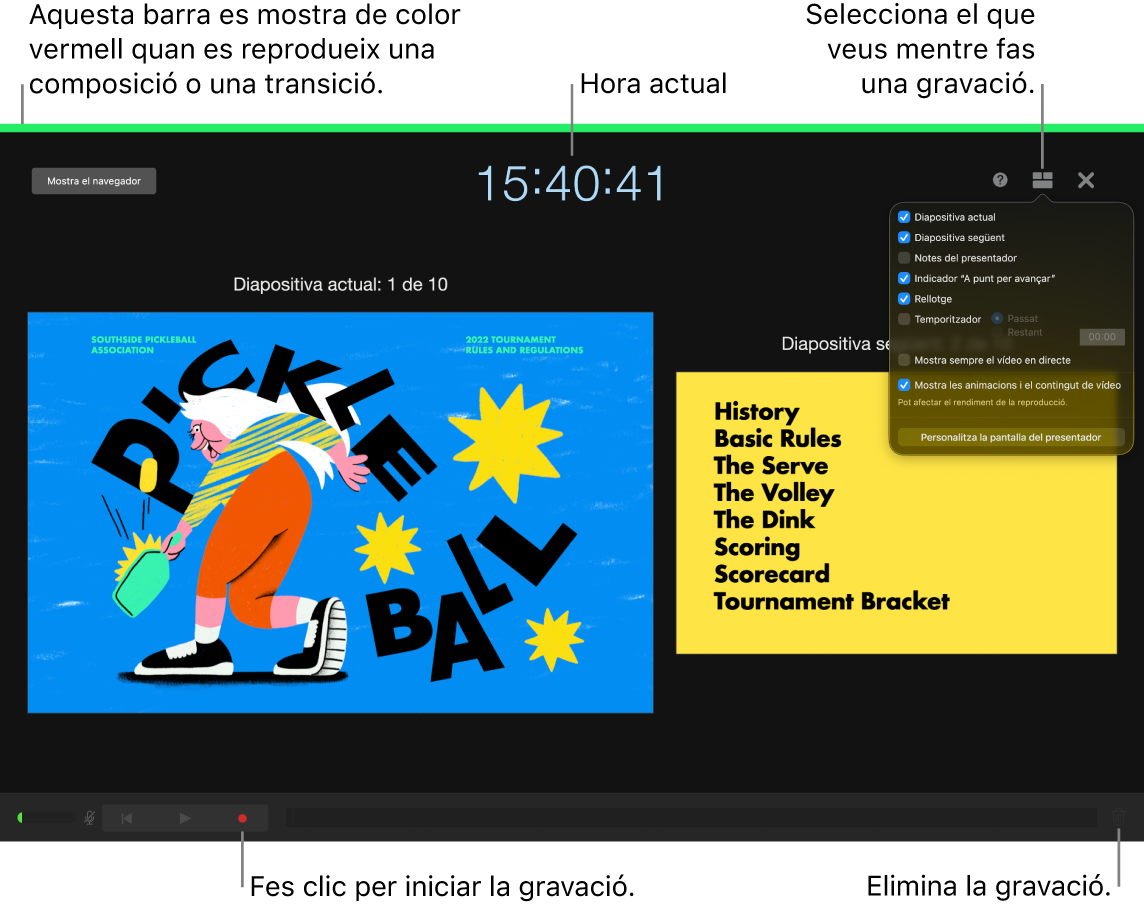1144x904 pixels.
Task: Click the play button in recording controls
Action: [x=185, y=819]
